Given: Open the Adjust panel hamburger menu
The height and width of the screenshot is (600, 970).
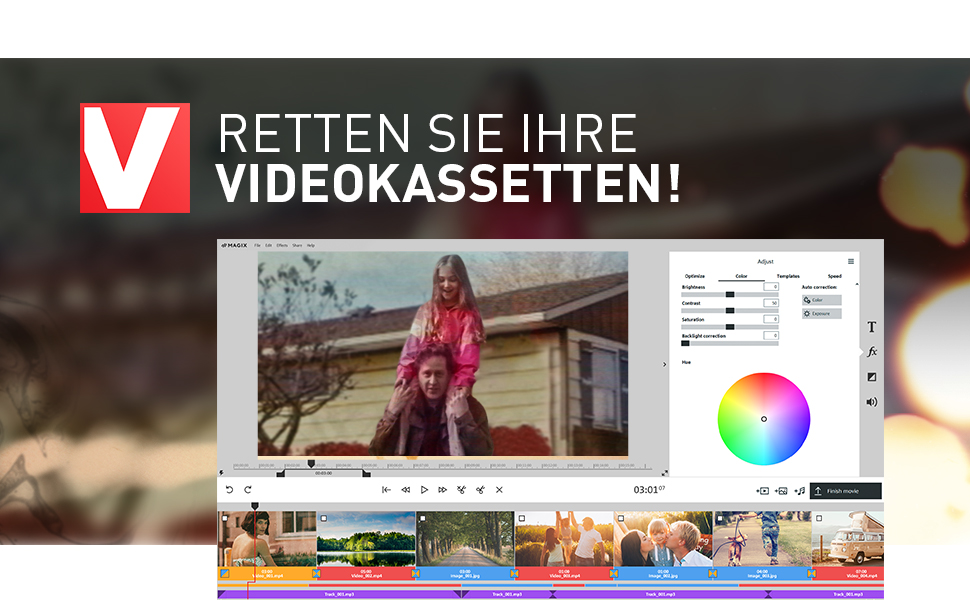Looking at the screenshot, I should coord(851,262).
